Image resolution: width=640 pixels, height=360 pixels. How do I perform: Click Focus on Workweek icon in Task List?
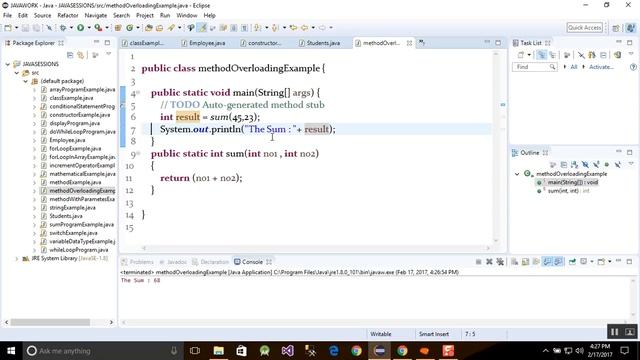567,55
